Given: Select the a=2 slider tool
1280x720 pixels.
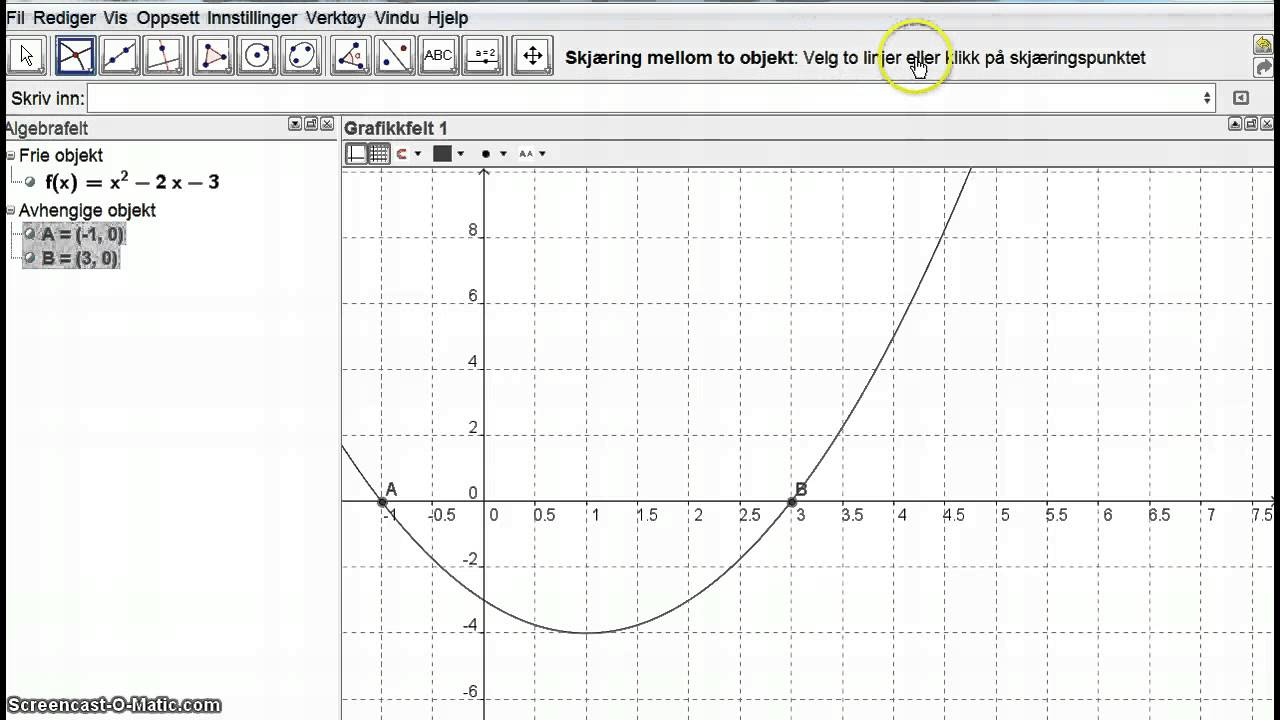Looking at the screenshot, I should pyautogui.click(x=484, y=56).
